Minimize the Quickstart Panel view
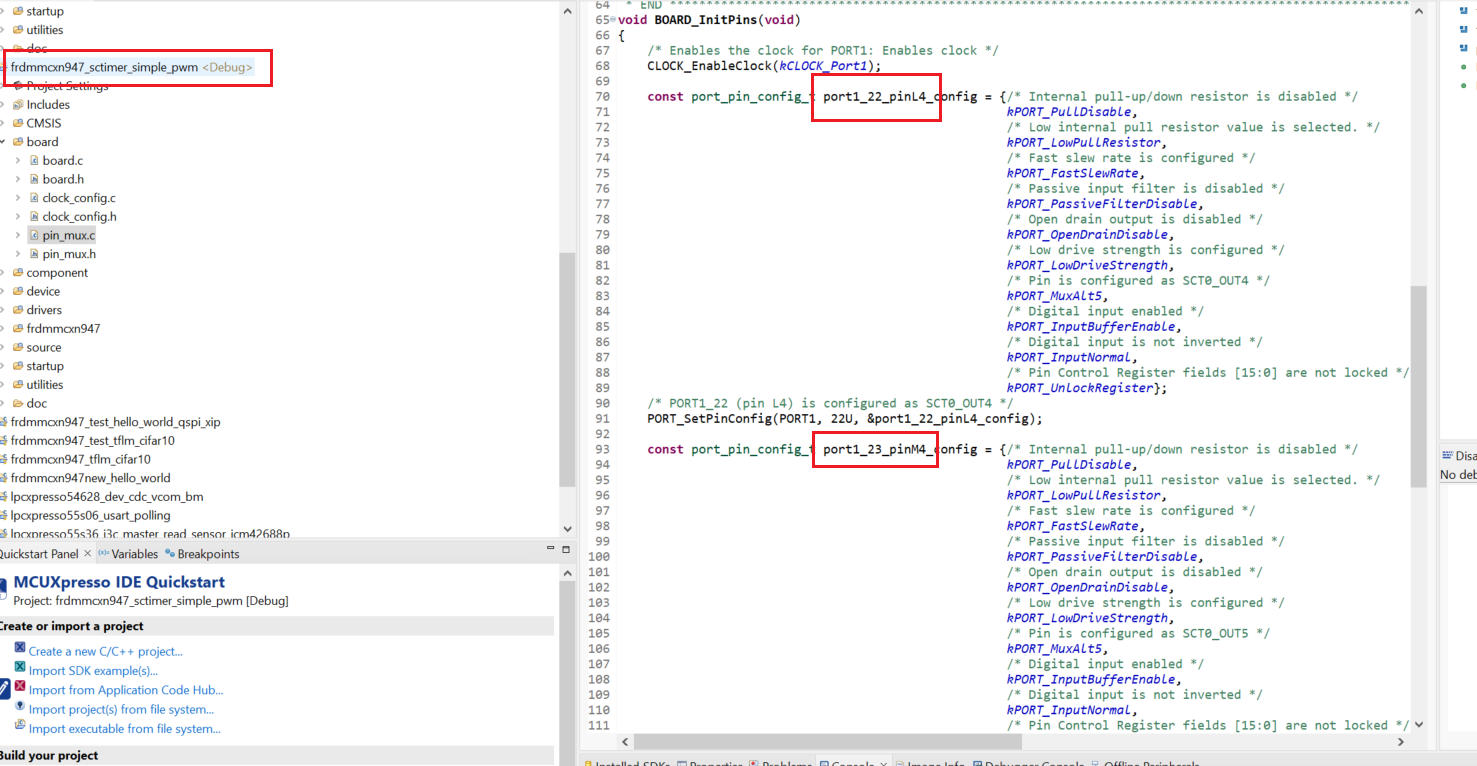1477x766 pixels. coord(551,547)
